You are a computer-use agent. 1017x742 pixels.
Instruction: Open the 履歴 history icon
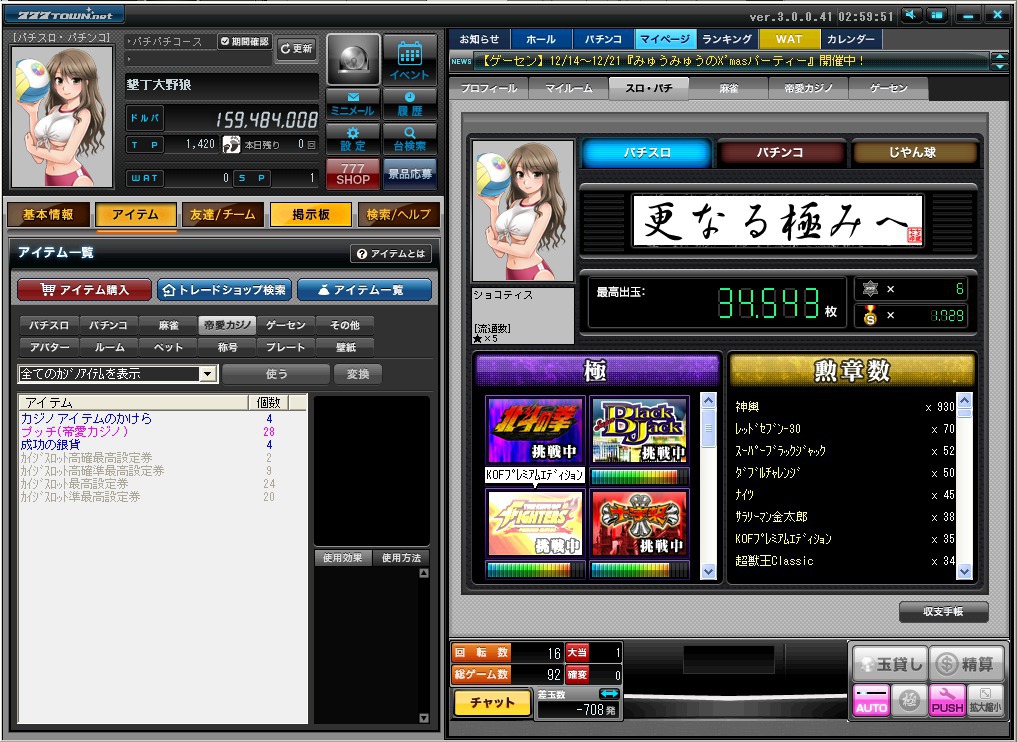409,104
